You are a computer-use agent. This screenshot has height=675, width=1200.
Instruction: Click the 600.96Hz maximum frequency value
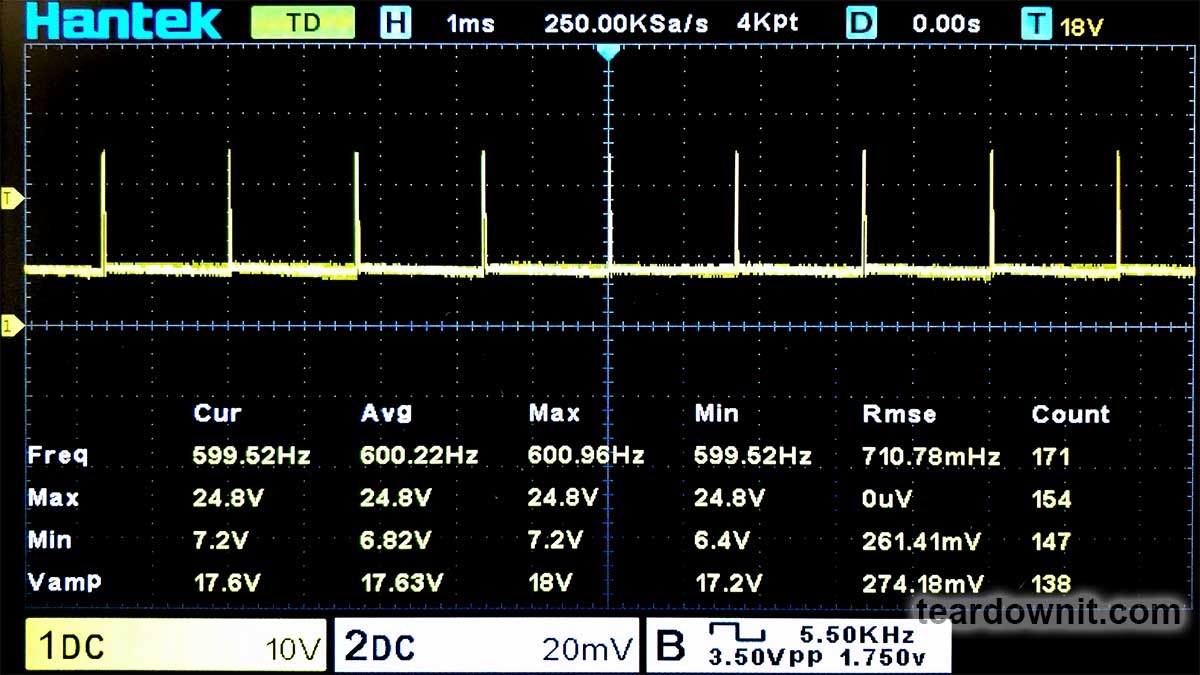586,456
